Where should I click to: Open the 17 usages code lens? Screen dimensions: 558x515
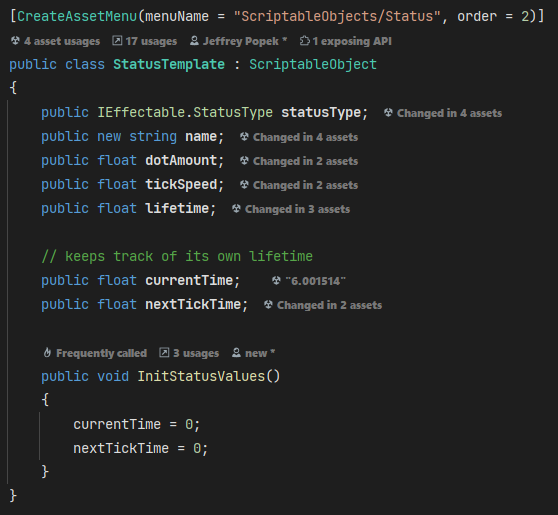[144, 41]
